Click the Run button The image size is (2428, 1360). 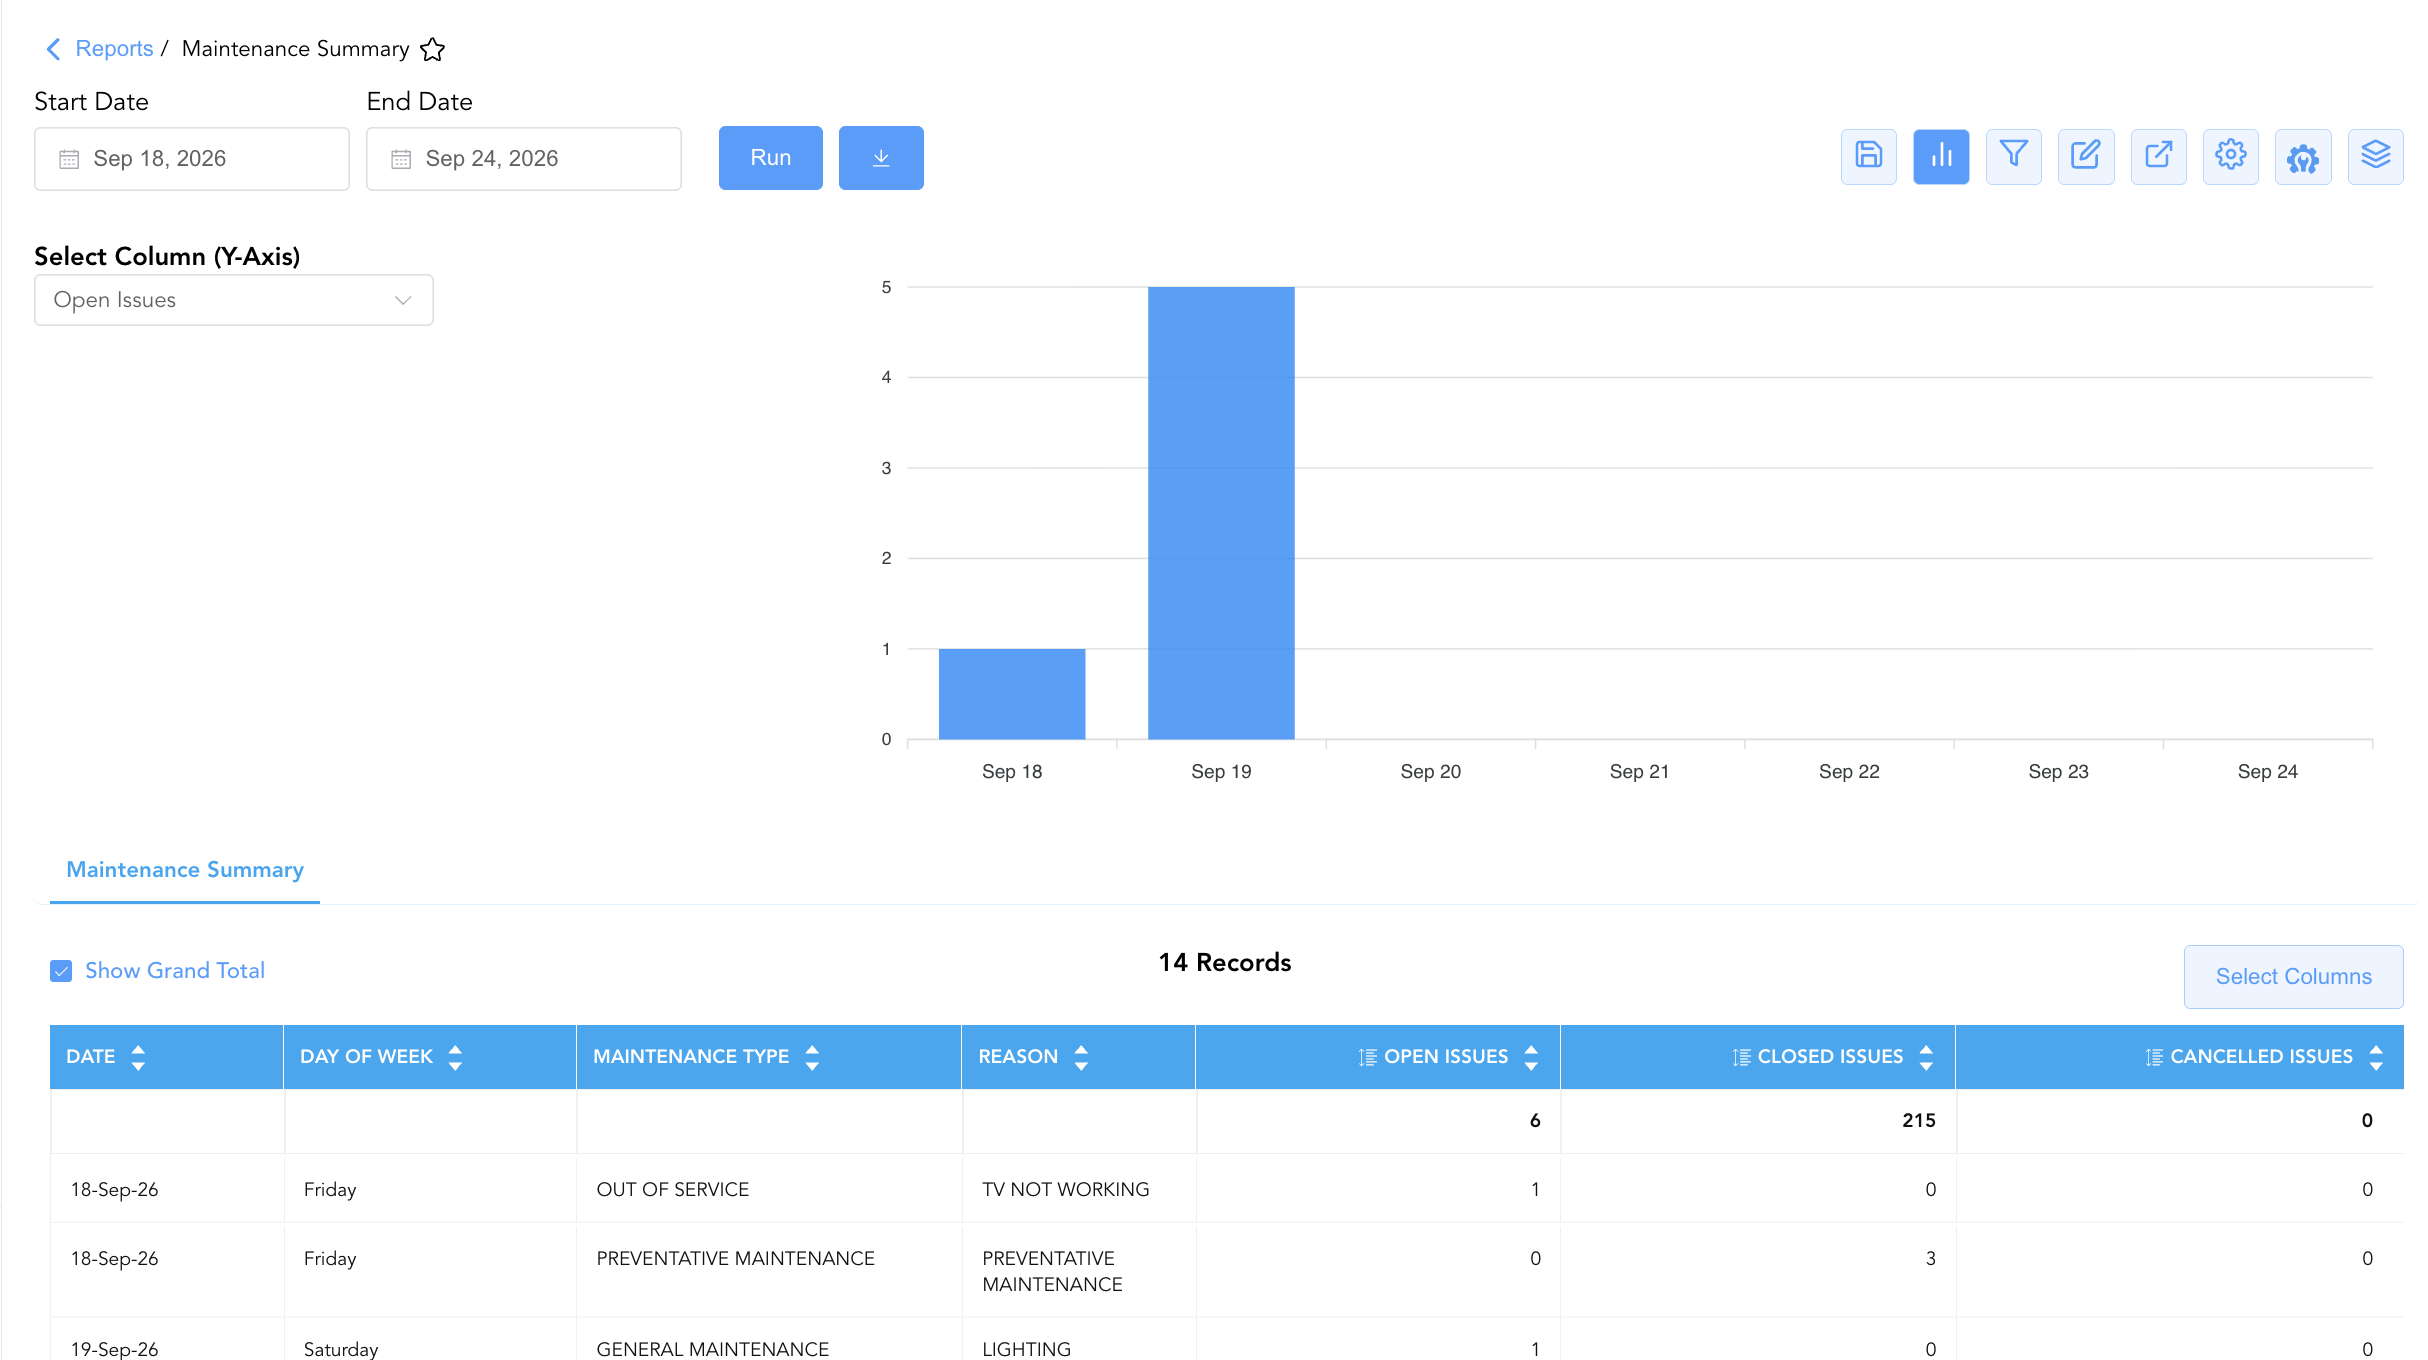pos(771,158)
